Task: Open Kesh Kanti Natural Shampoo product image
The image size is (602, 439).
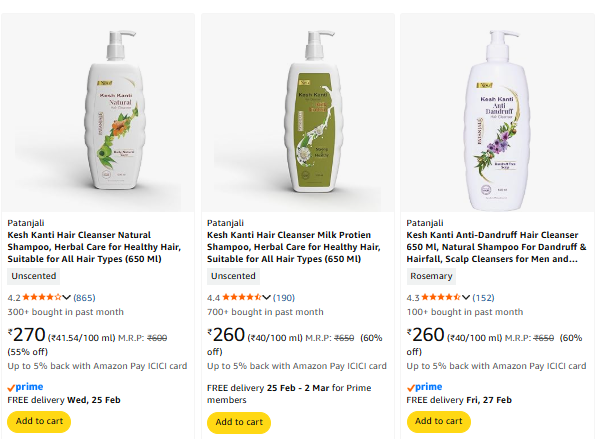Action: point(98,110)
